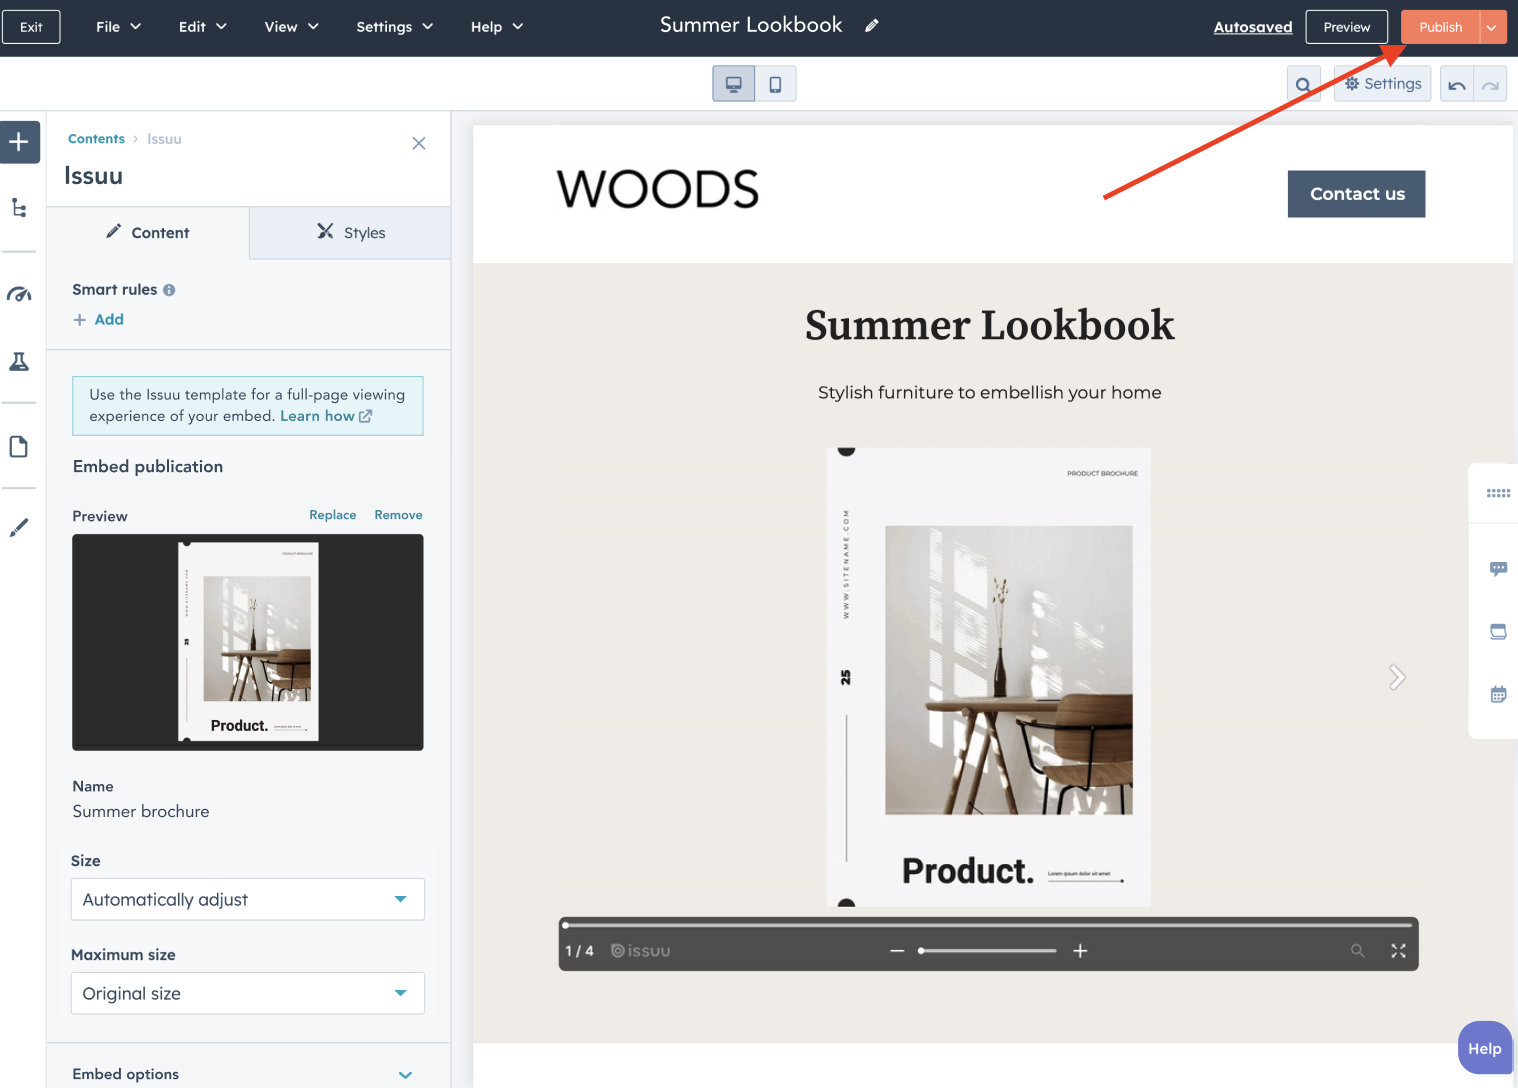
Task: Open the page Settings gear button
Action: (1383, 84)
